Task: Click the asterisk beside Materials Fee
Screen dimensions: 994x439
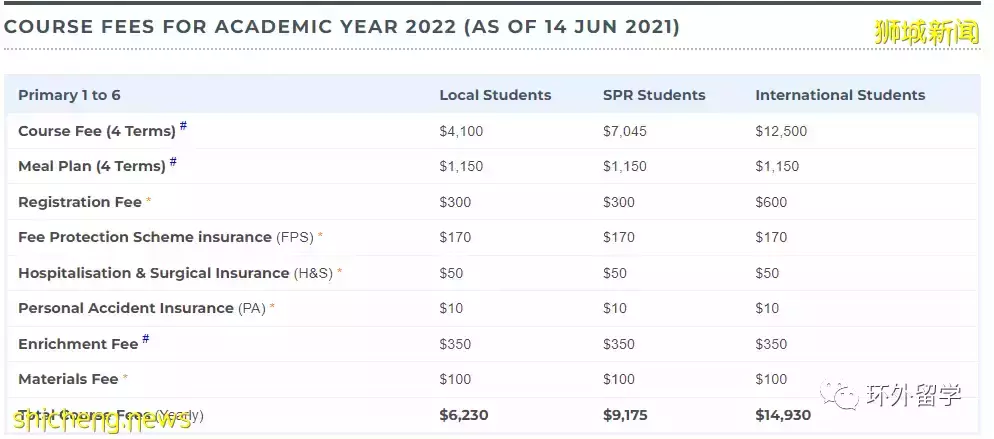Action: point(125,378)
